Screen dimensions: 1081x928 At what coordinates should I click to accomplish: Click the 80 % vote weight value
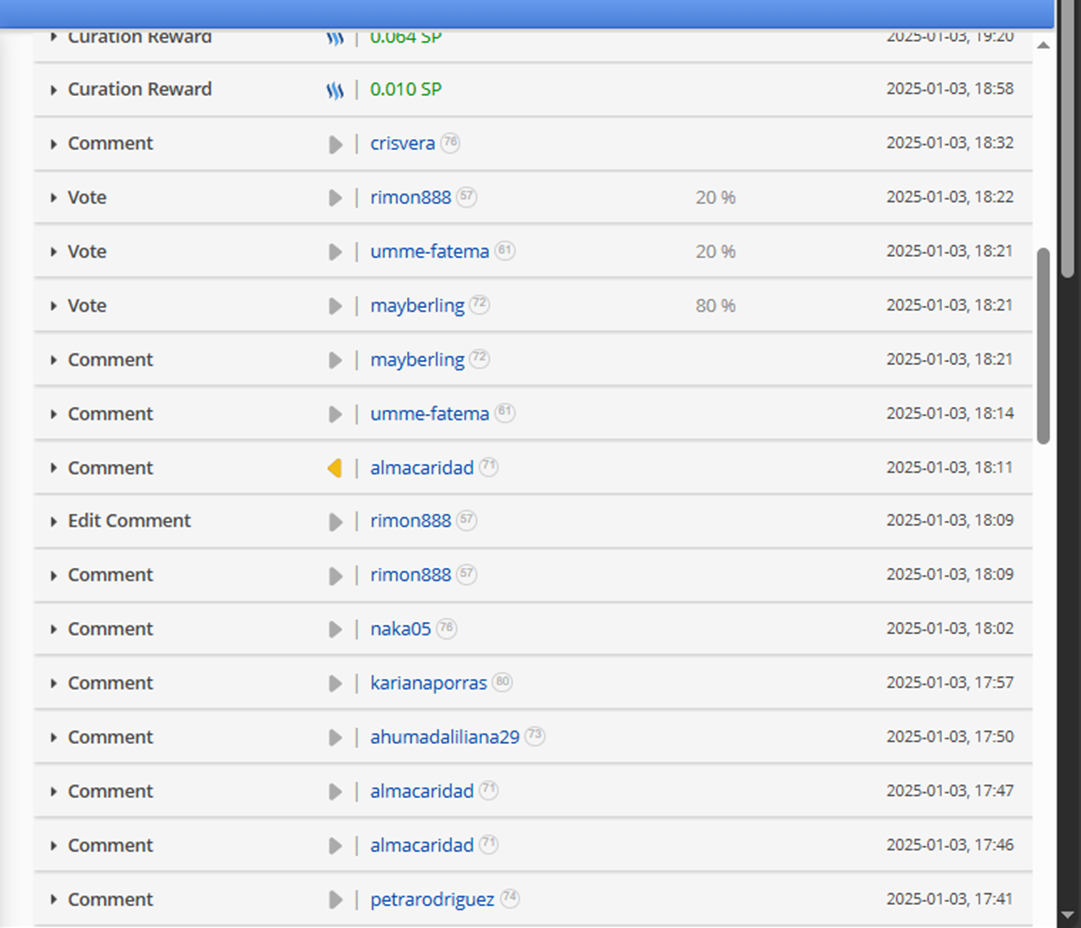click(716, 306)
